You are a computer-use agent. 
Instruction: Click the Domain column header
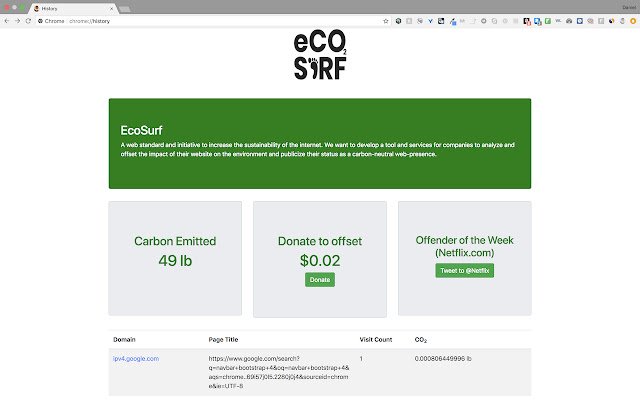point(124,340)
